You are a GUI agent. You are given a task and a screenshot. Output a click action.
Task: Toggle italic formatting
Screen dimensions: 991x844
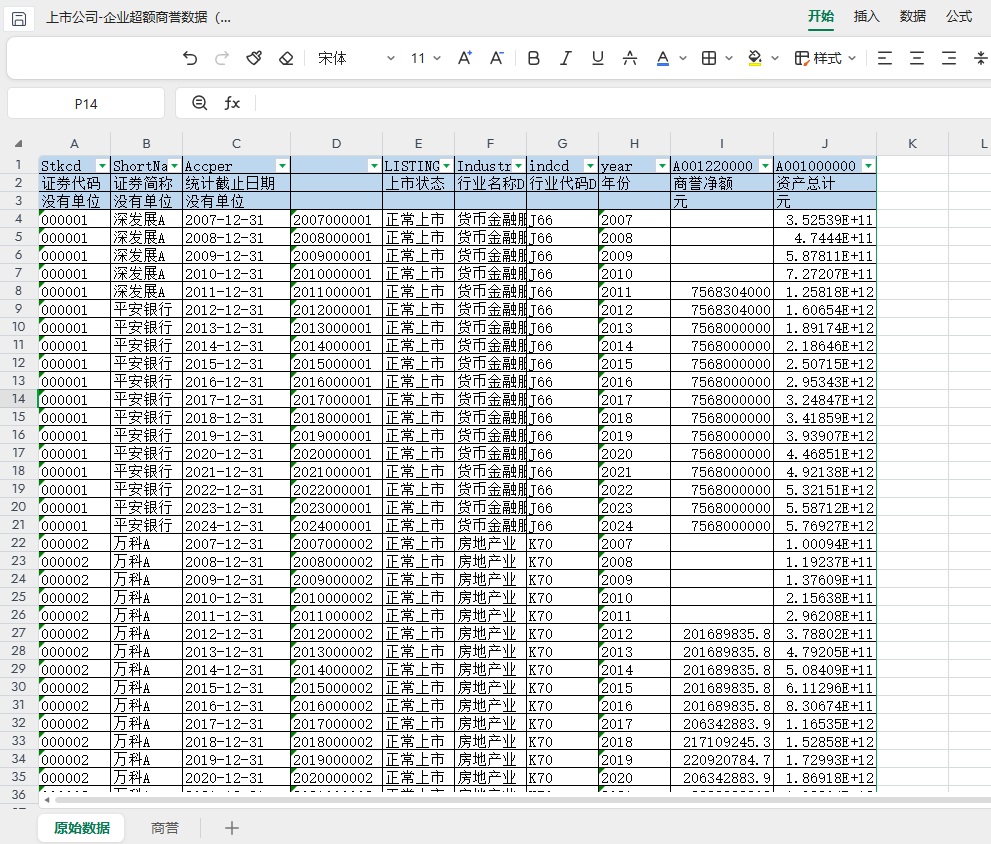point(566,59)
